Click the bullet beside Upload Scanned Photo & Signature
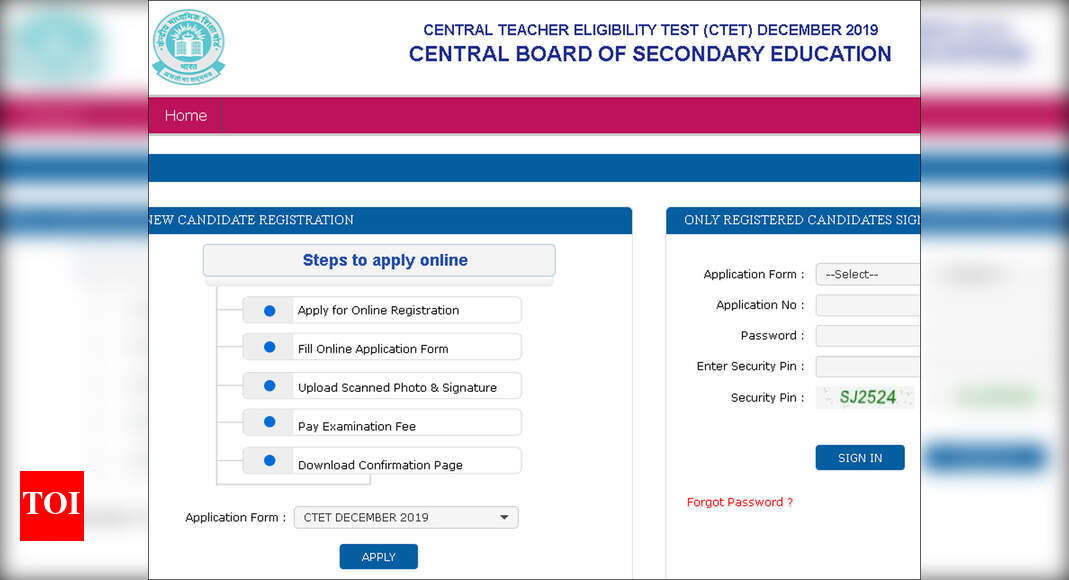This screenshot has height=580, width=1069. pos(268,385)
